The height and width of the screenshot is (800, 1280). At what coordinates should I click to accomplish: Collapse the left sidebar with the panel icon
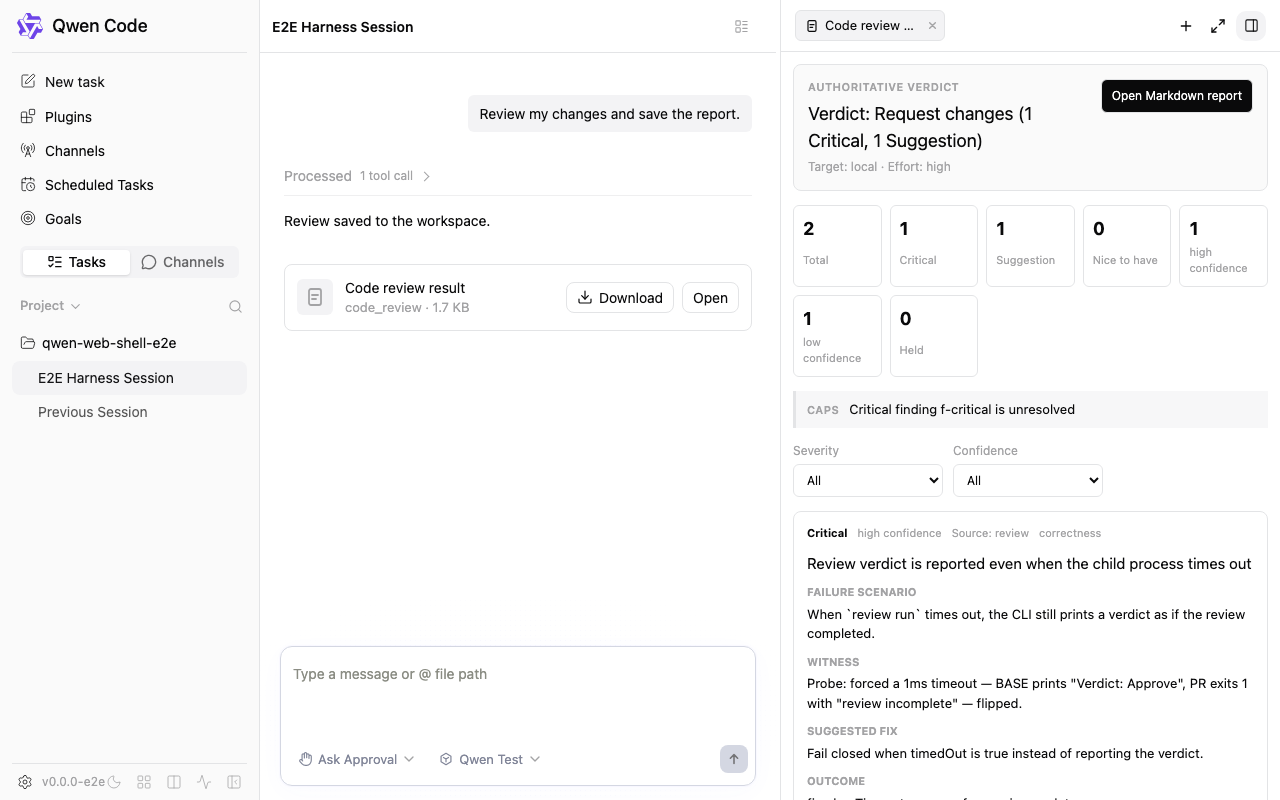click(234, 782)
